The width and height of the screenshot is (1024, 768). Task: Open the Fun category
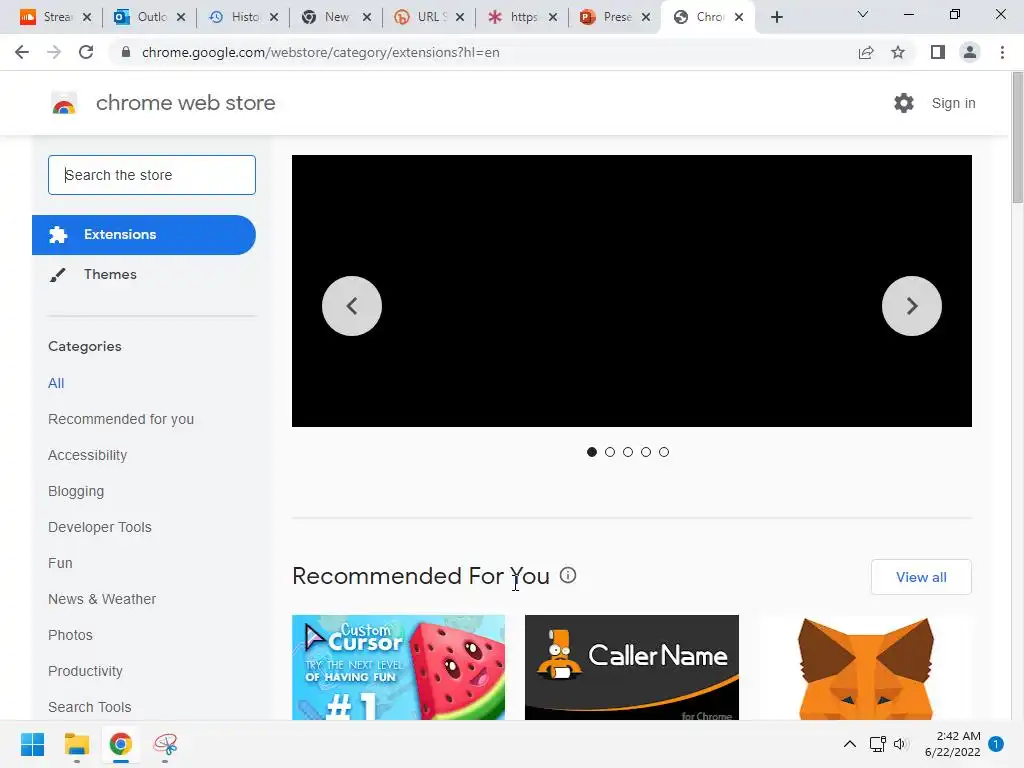[60, 563]
